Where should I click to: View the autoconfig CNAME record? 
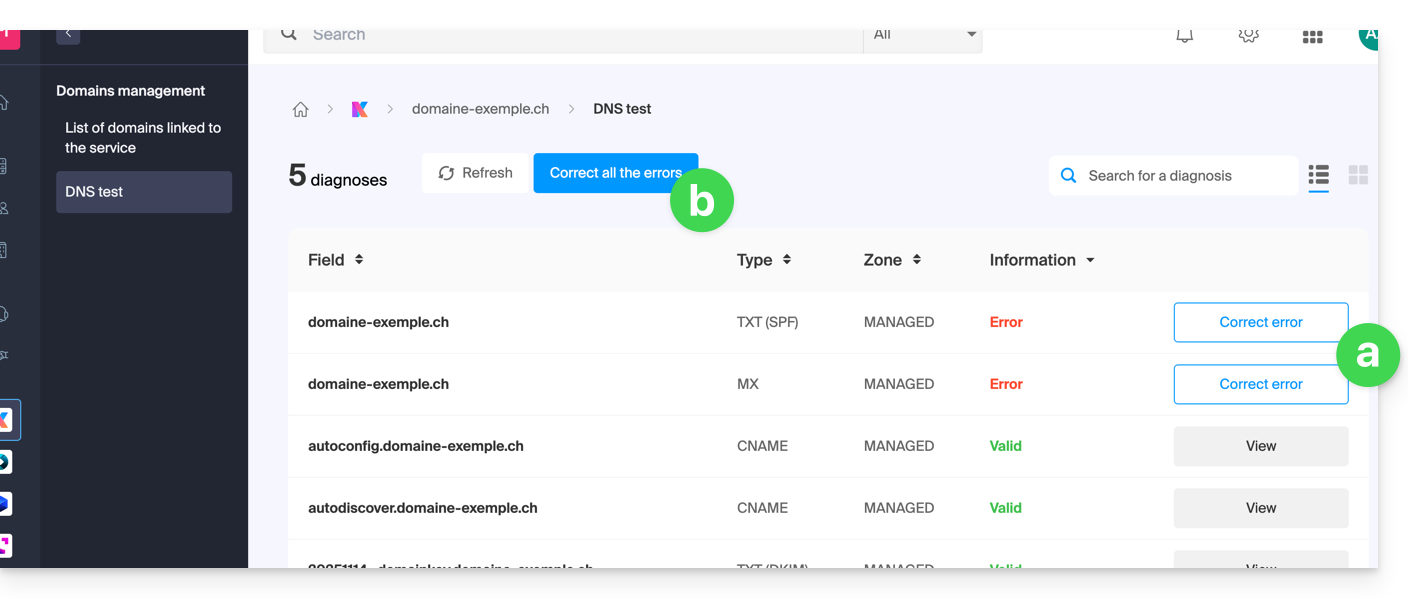point(1260,446)
